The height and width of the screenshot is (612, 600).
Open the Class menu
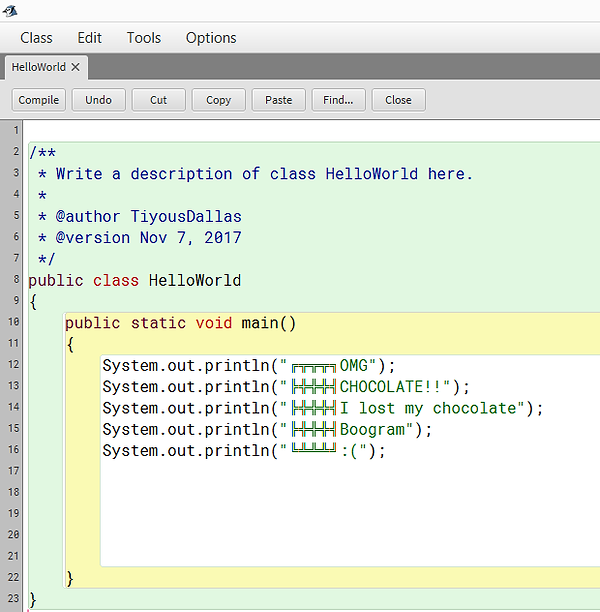36,38
